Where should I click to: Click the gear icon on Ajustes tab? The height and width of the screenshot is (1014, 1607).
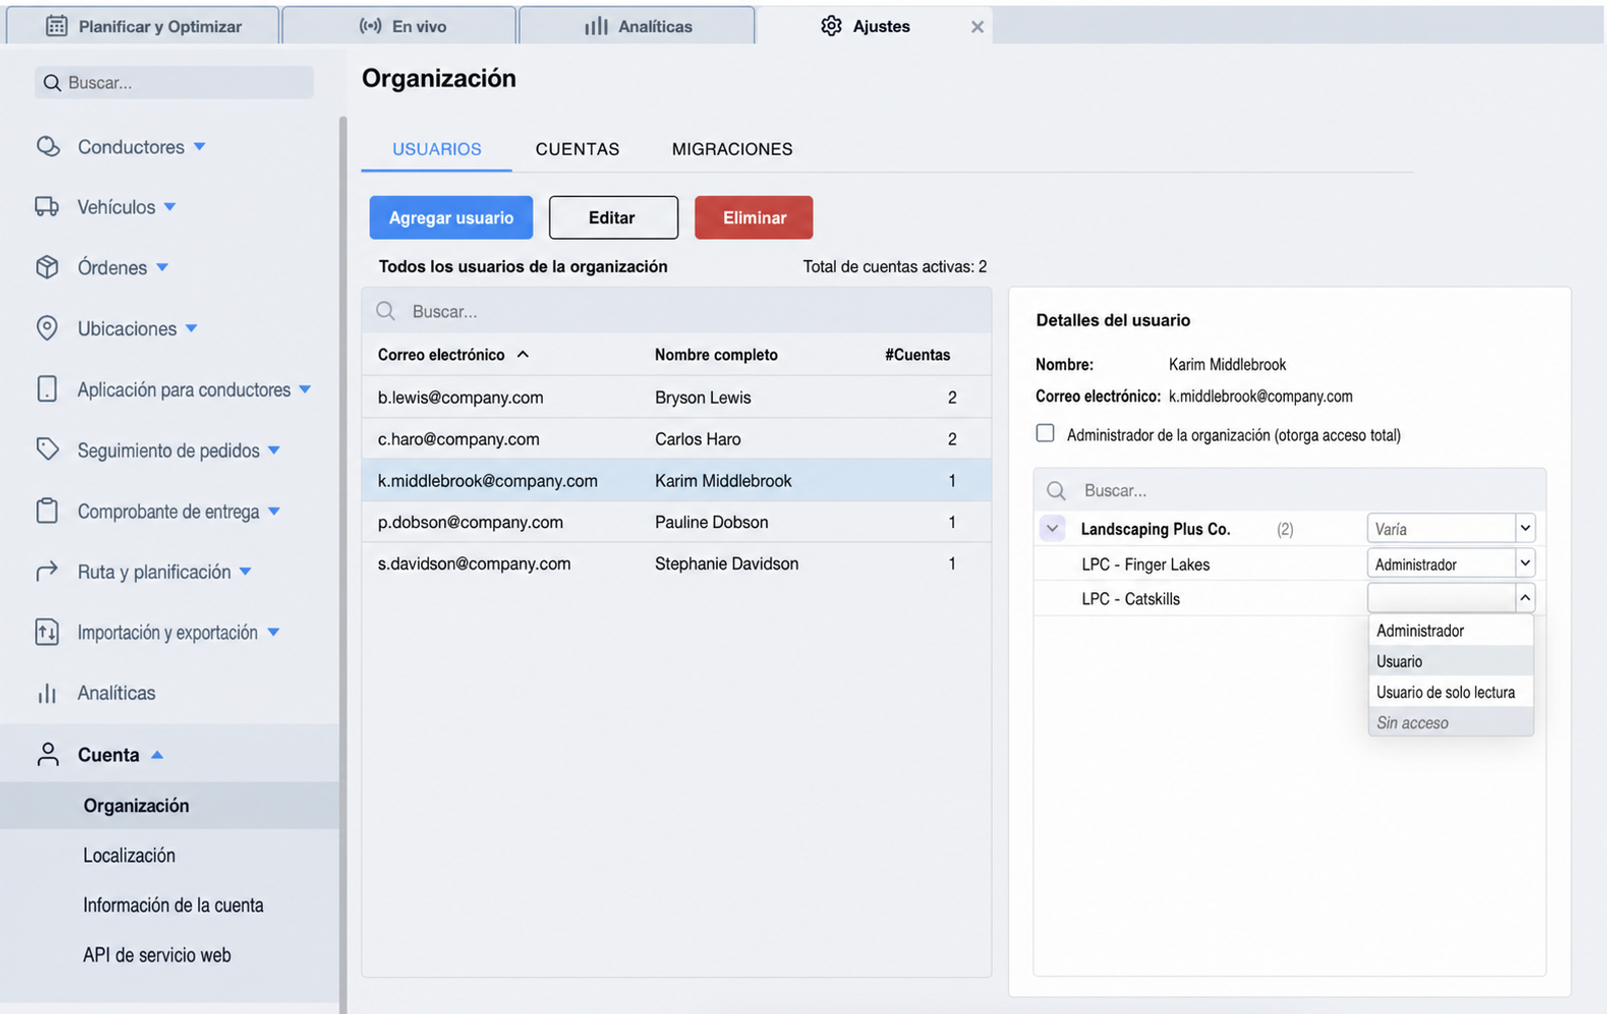pyautogui.click(x=831, y=26)
